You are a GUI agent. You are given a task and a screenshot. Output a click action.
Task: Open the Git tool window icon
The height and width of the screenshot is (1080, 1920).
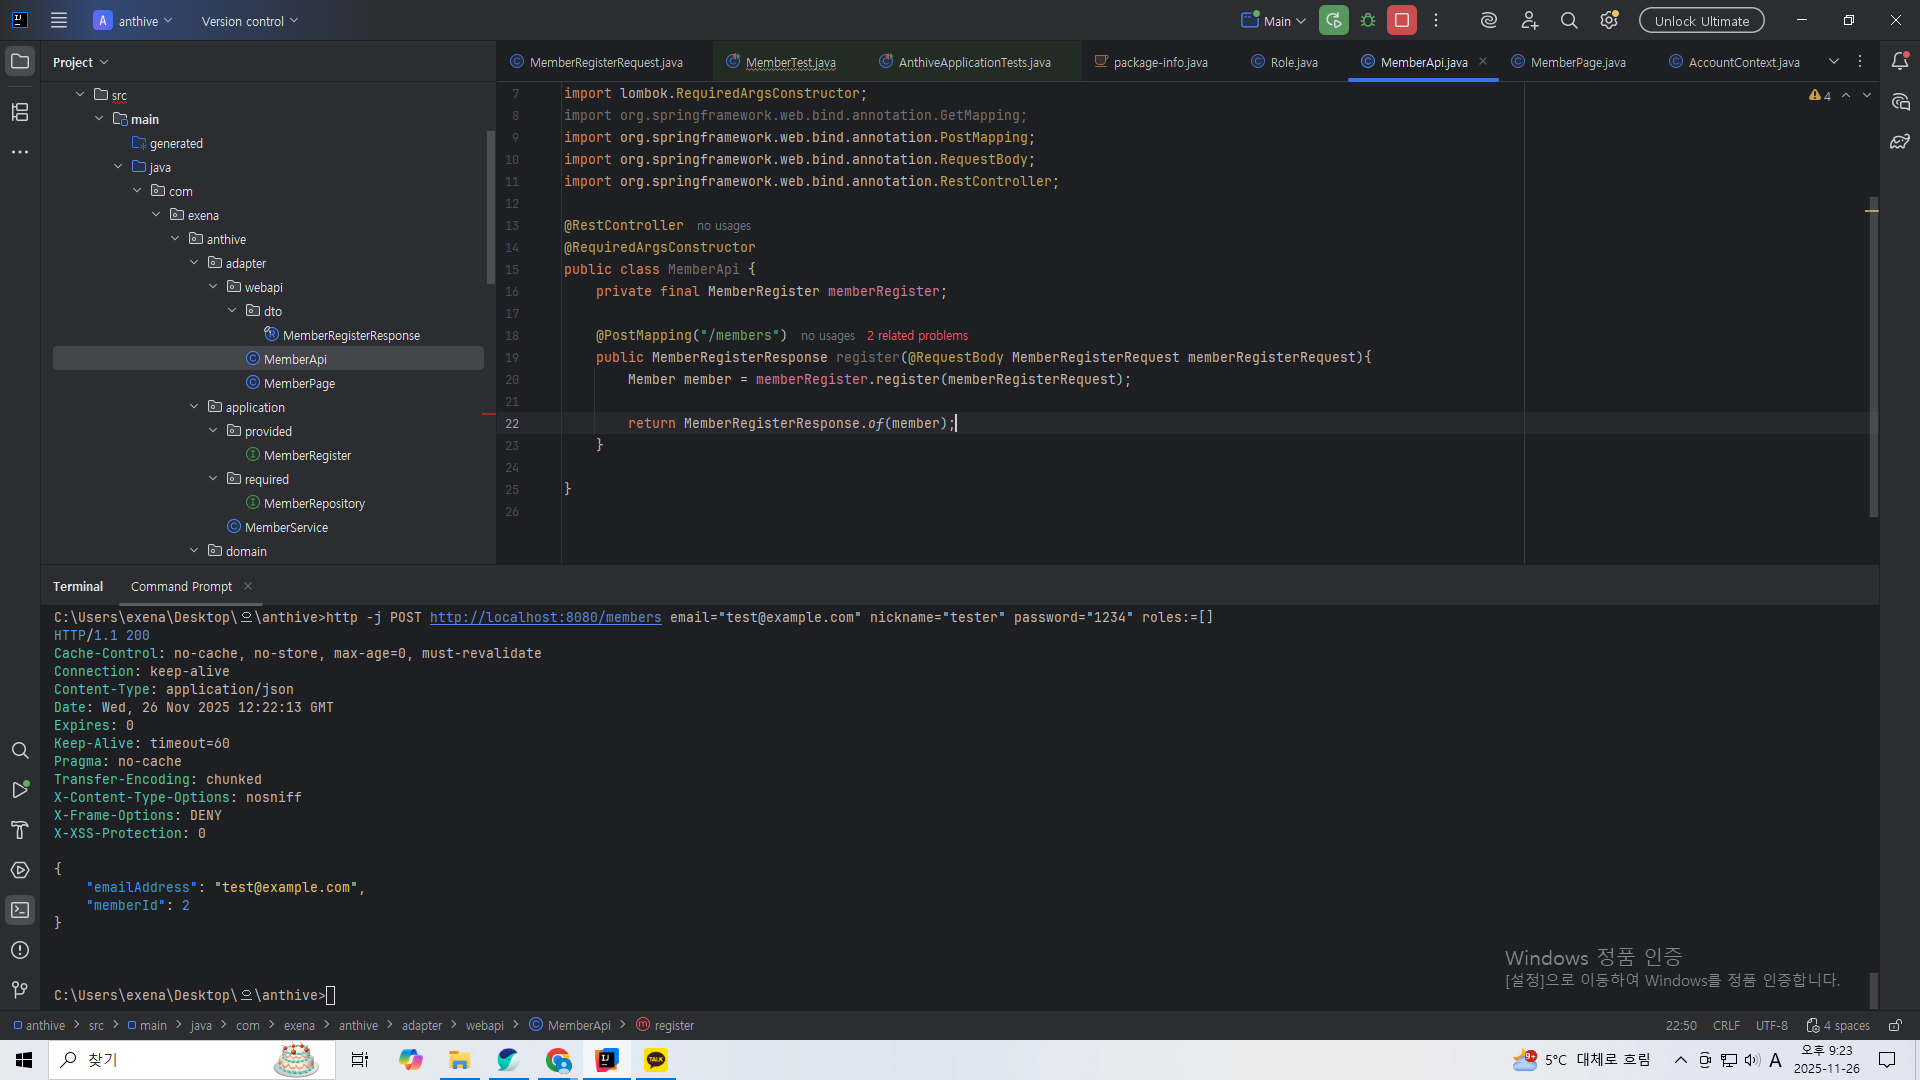click(x=20, y=990)
